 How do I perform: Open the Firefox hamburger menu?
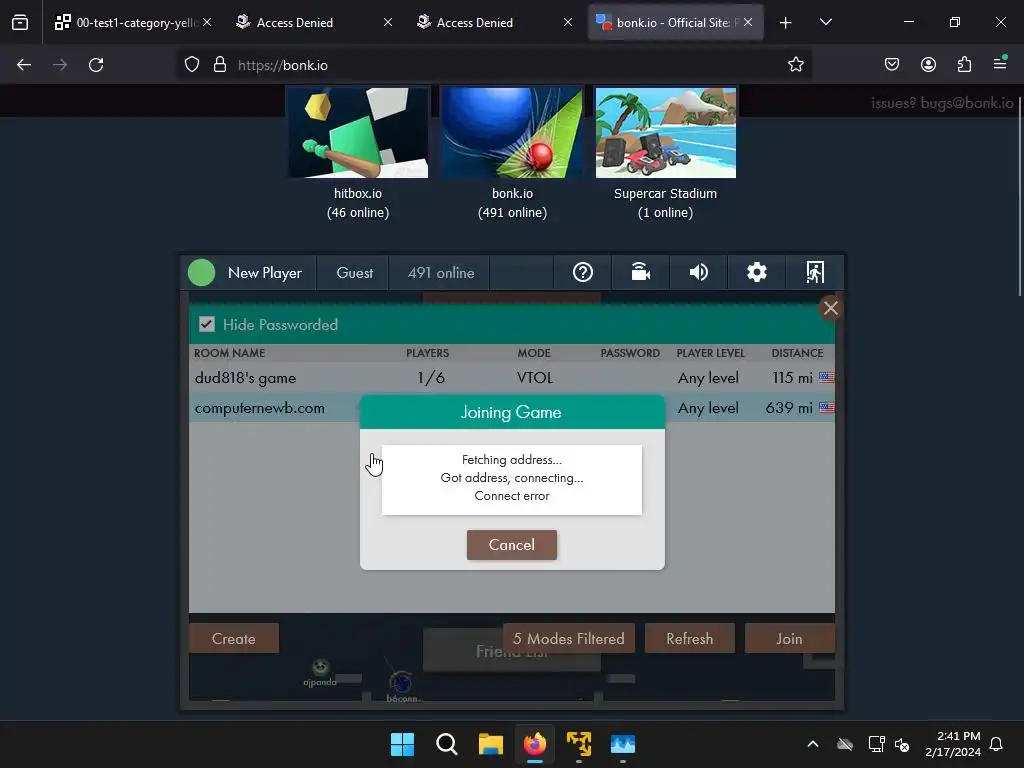(x=1000, y=63)
